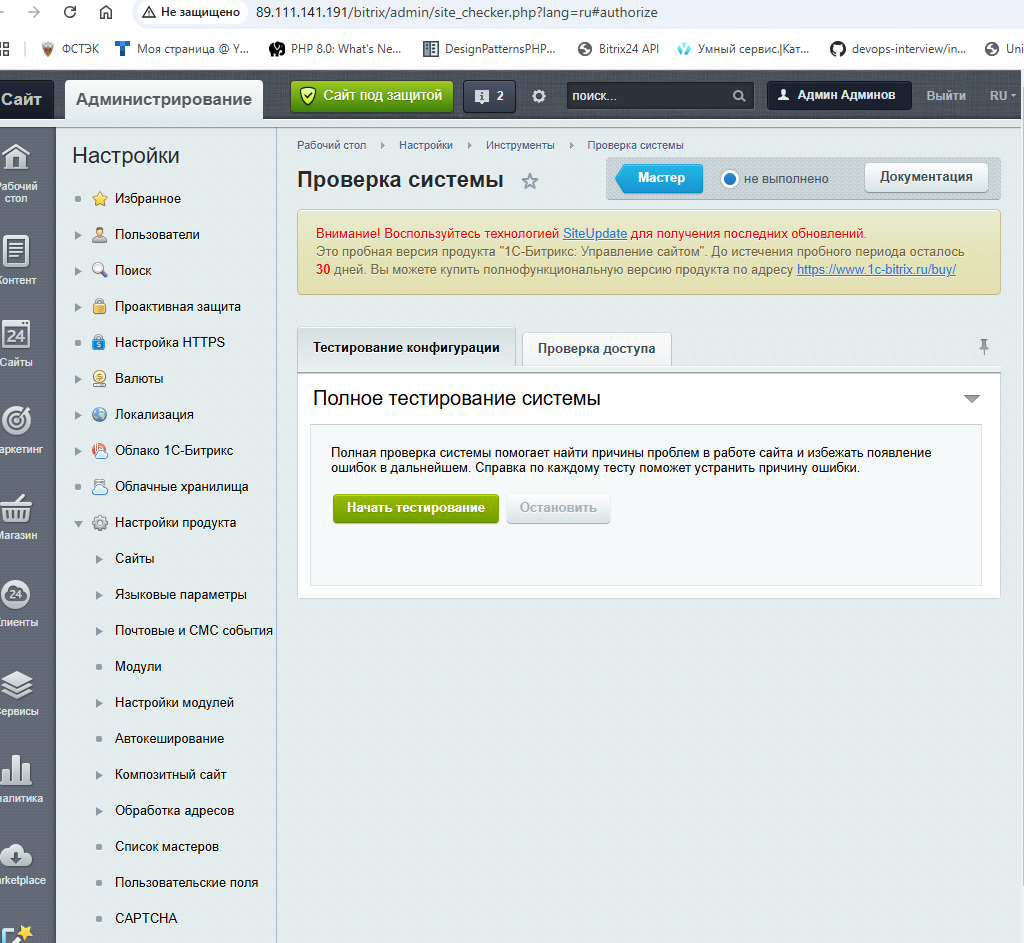
Task: Expand the Сайты submenu arrow
Action: point(99,559)
